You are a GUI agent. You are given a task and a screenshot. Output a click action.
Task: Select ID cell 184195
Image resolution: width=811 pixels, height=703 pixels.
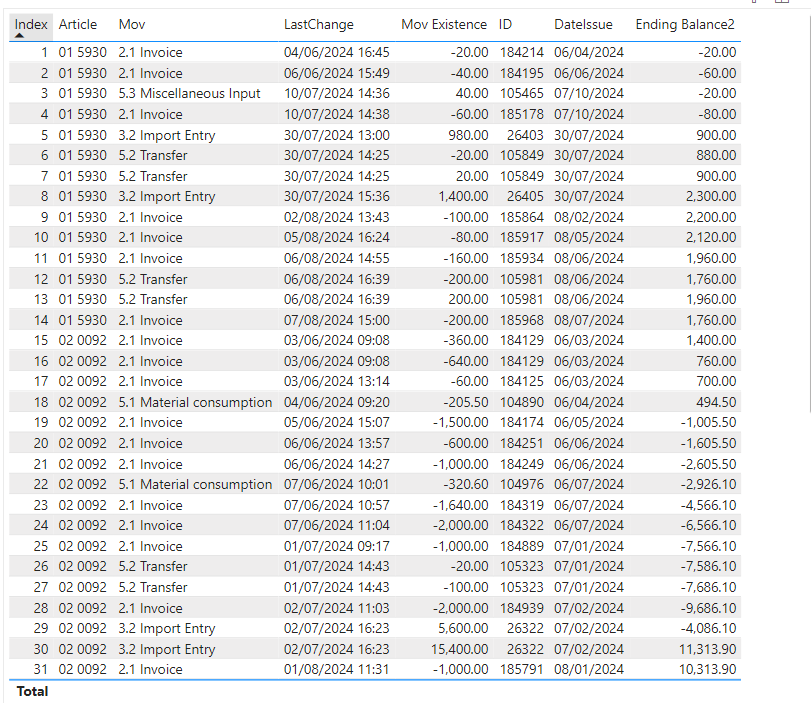coord(521,73)
